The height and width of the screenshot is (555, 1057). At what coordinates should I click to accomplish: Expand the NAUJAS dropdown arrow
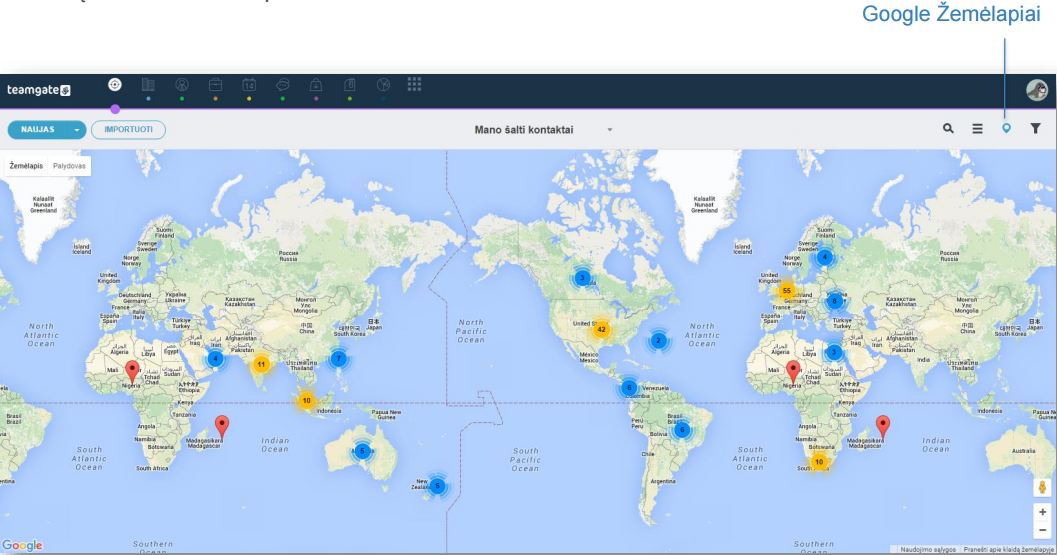click(x=77, y=129)
